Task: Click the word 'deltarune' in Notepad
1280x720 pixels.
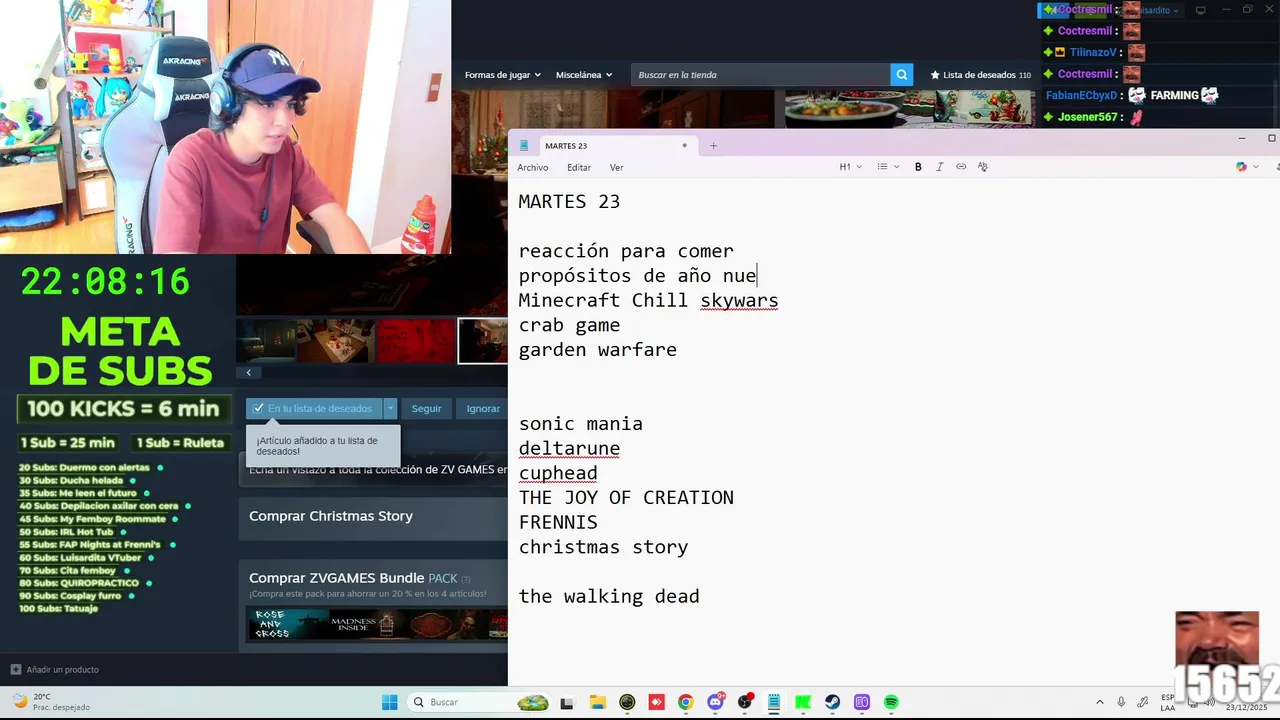Action: (x=569, y=449)
